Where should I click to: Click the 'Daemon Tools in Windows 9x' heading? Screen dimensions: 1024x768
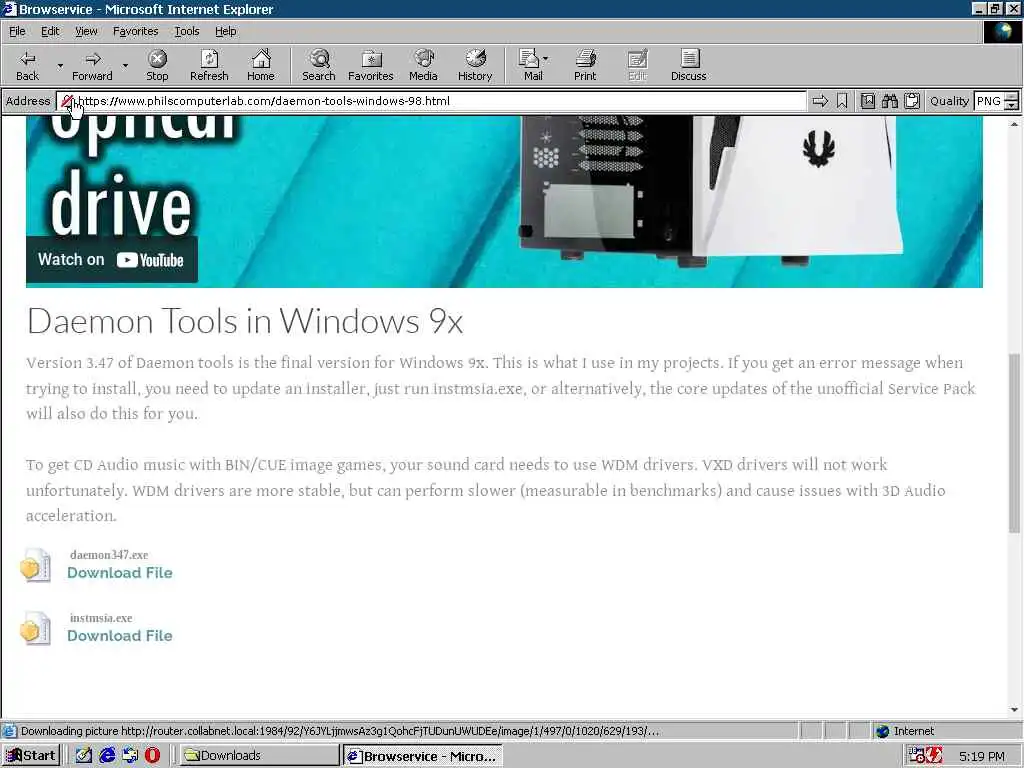pyautogui.click(x=245, y=321)
